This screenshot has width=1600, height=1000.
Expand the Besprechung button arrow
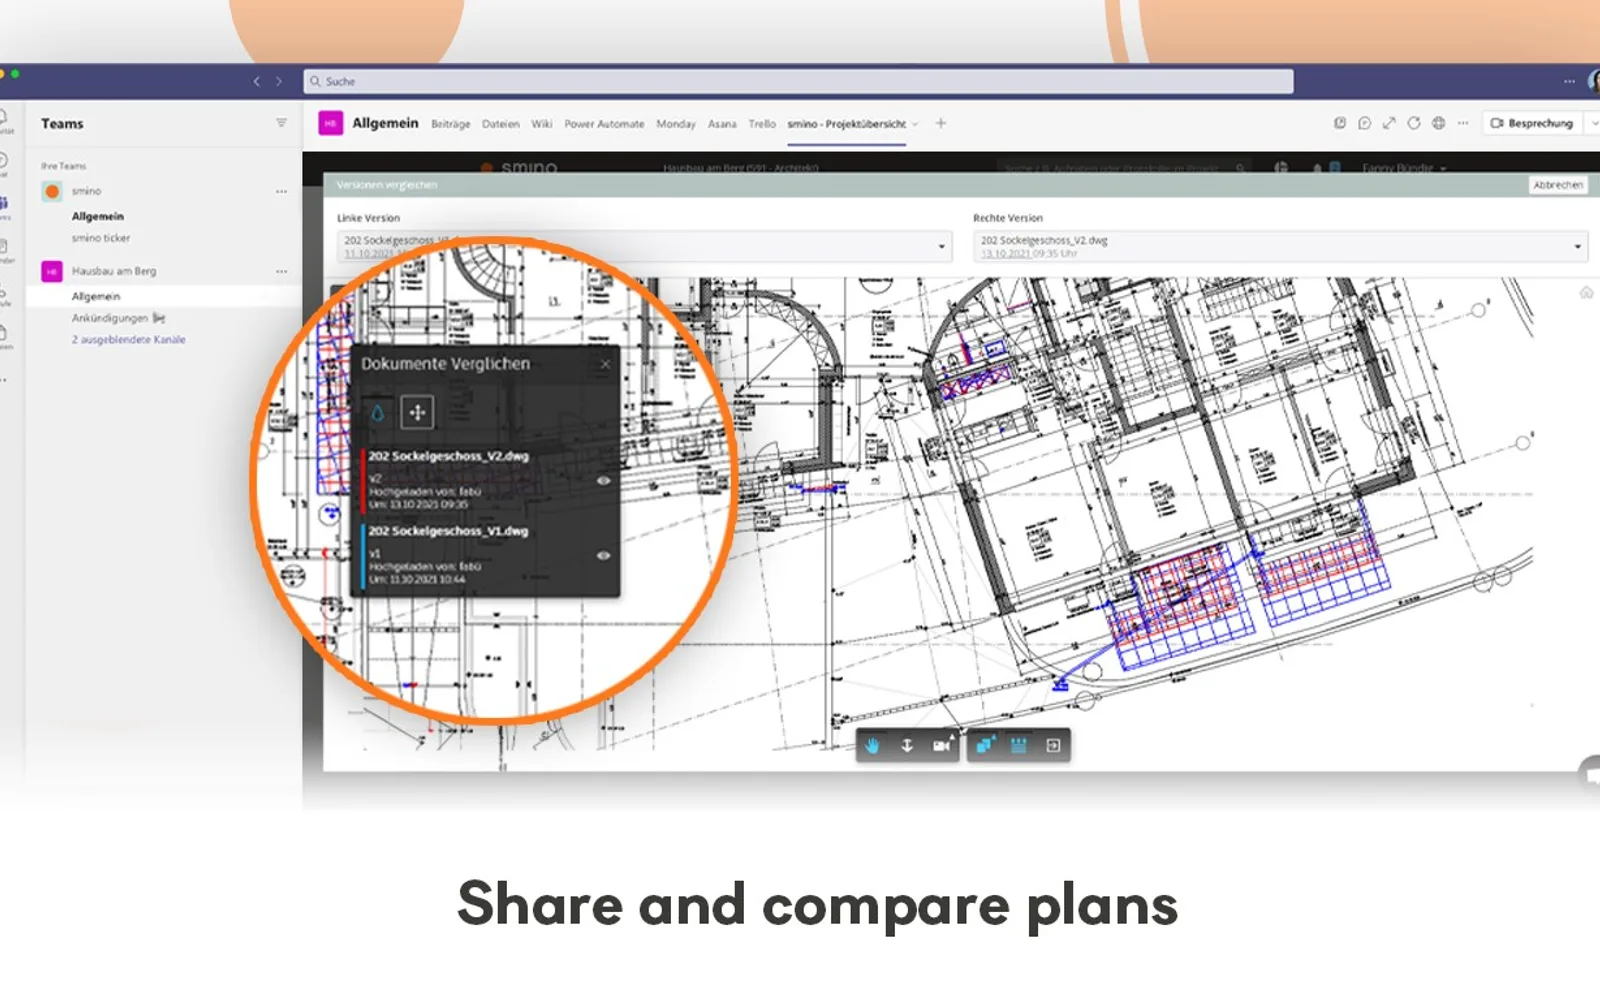tap(1593, 123)
